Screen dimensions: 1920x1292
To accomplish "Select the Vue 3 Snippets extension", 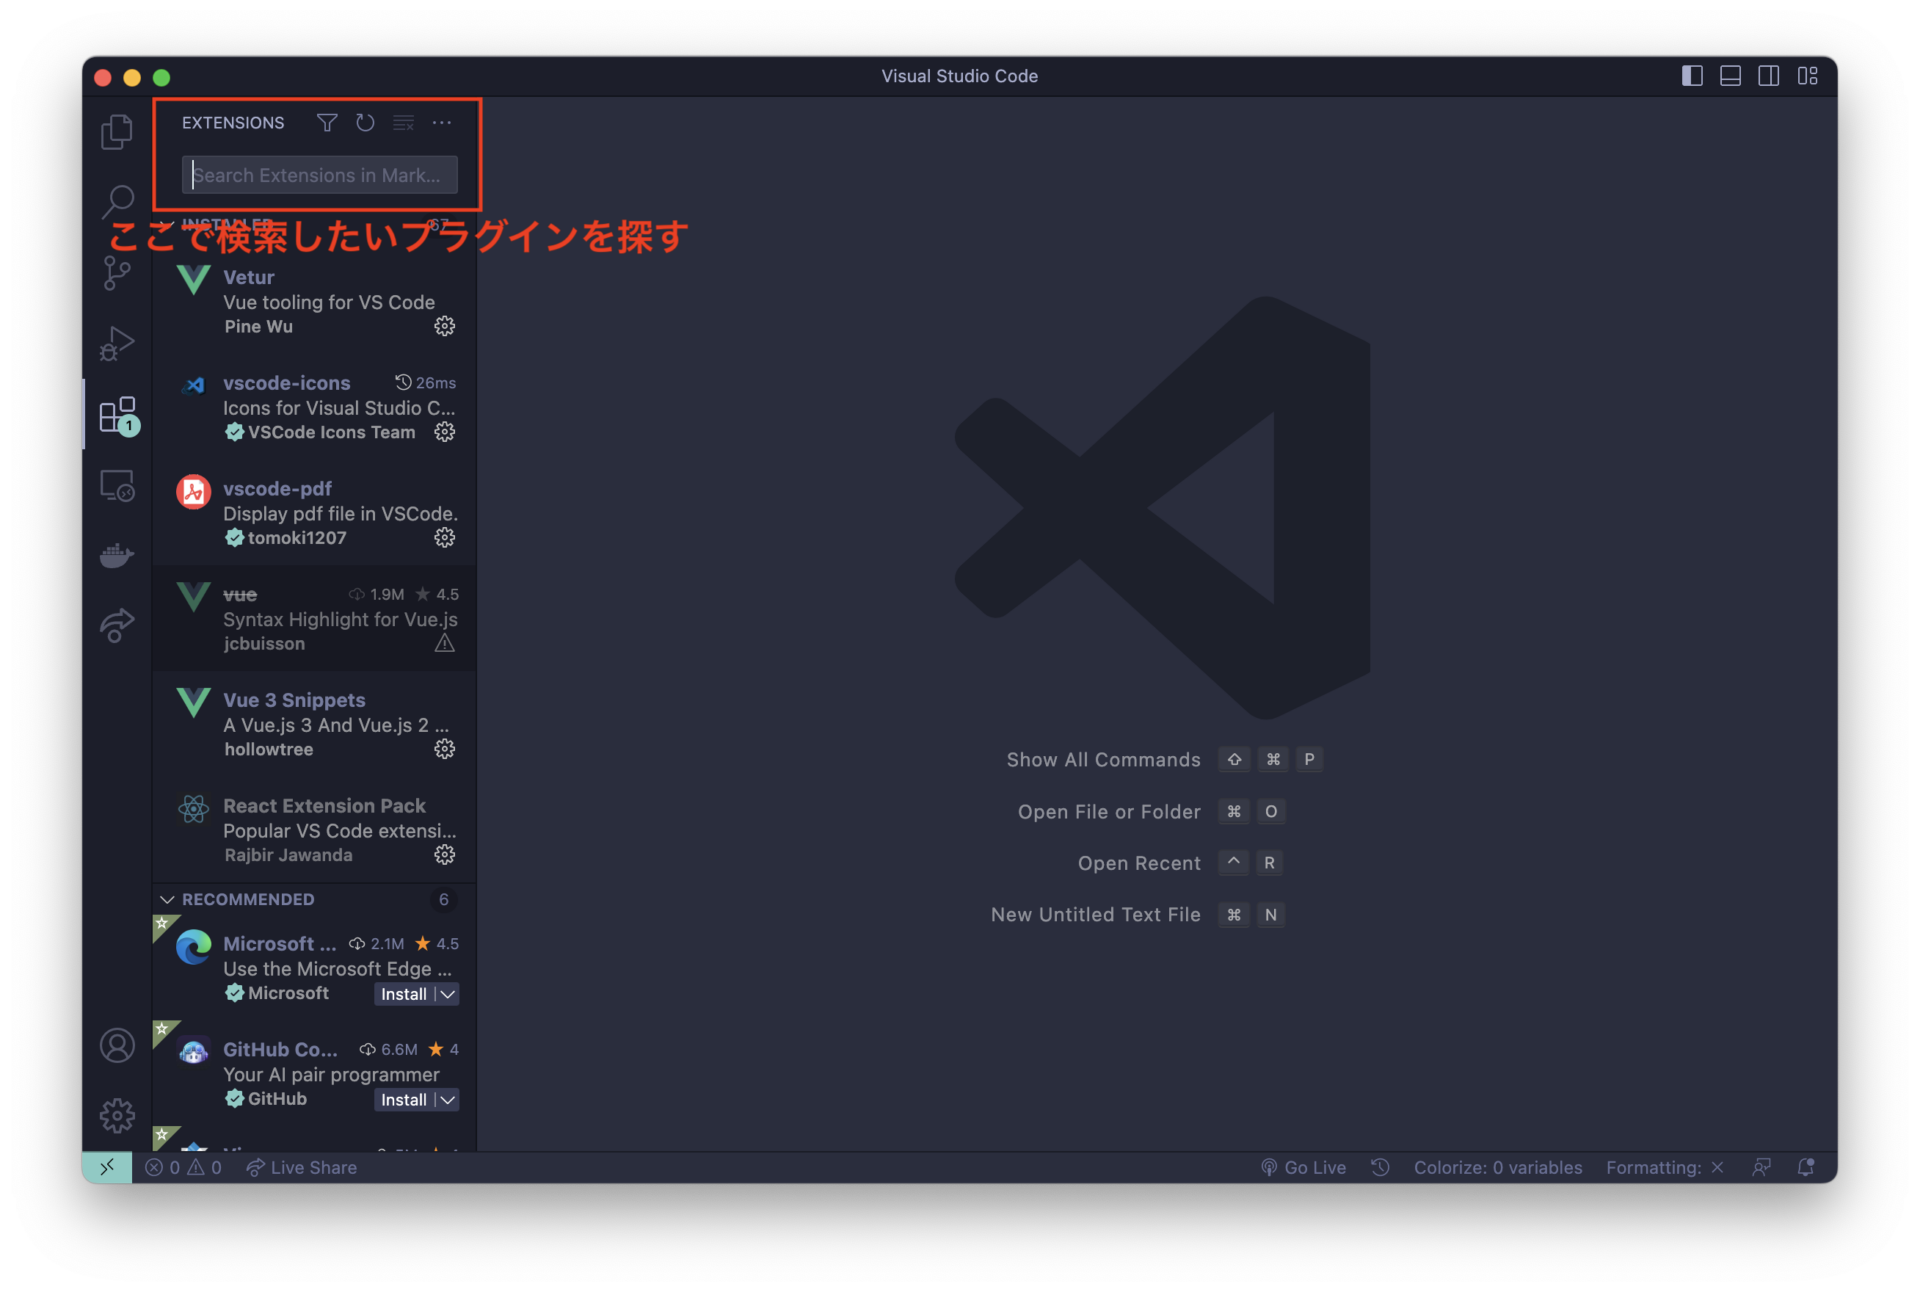I will 315,724.
